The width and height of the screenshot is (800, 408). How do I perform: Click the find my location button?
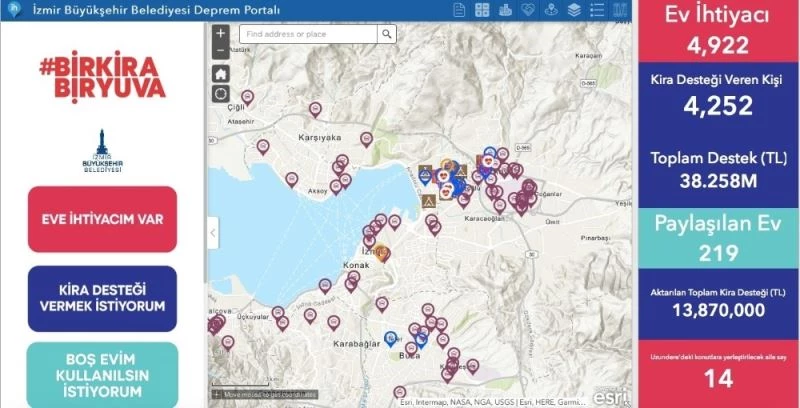[221, 94]
